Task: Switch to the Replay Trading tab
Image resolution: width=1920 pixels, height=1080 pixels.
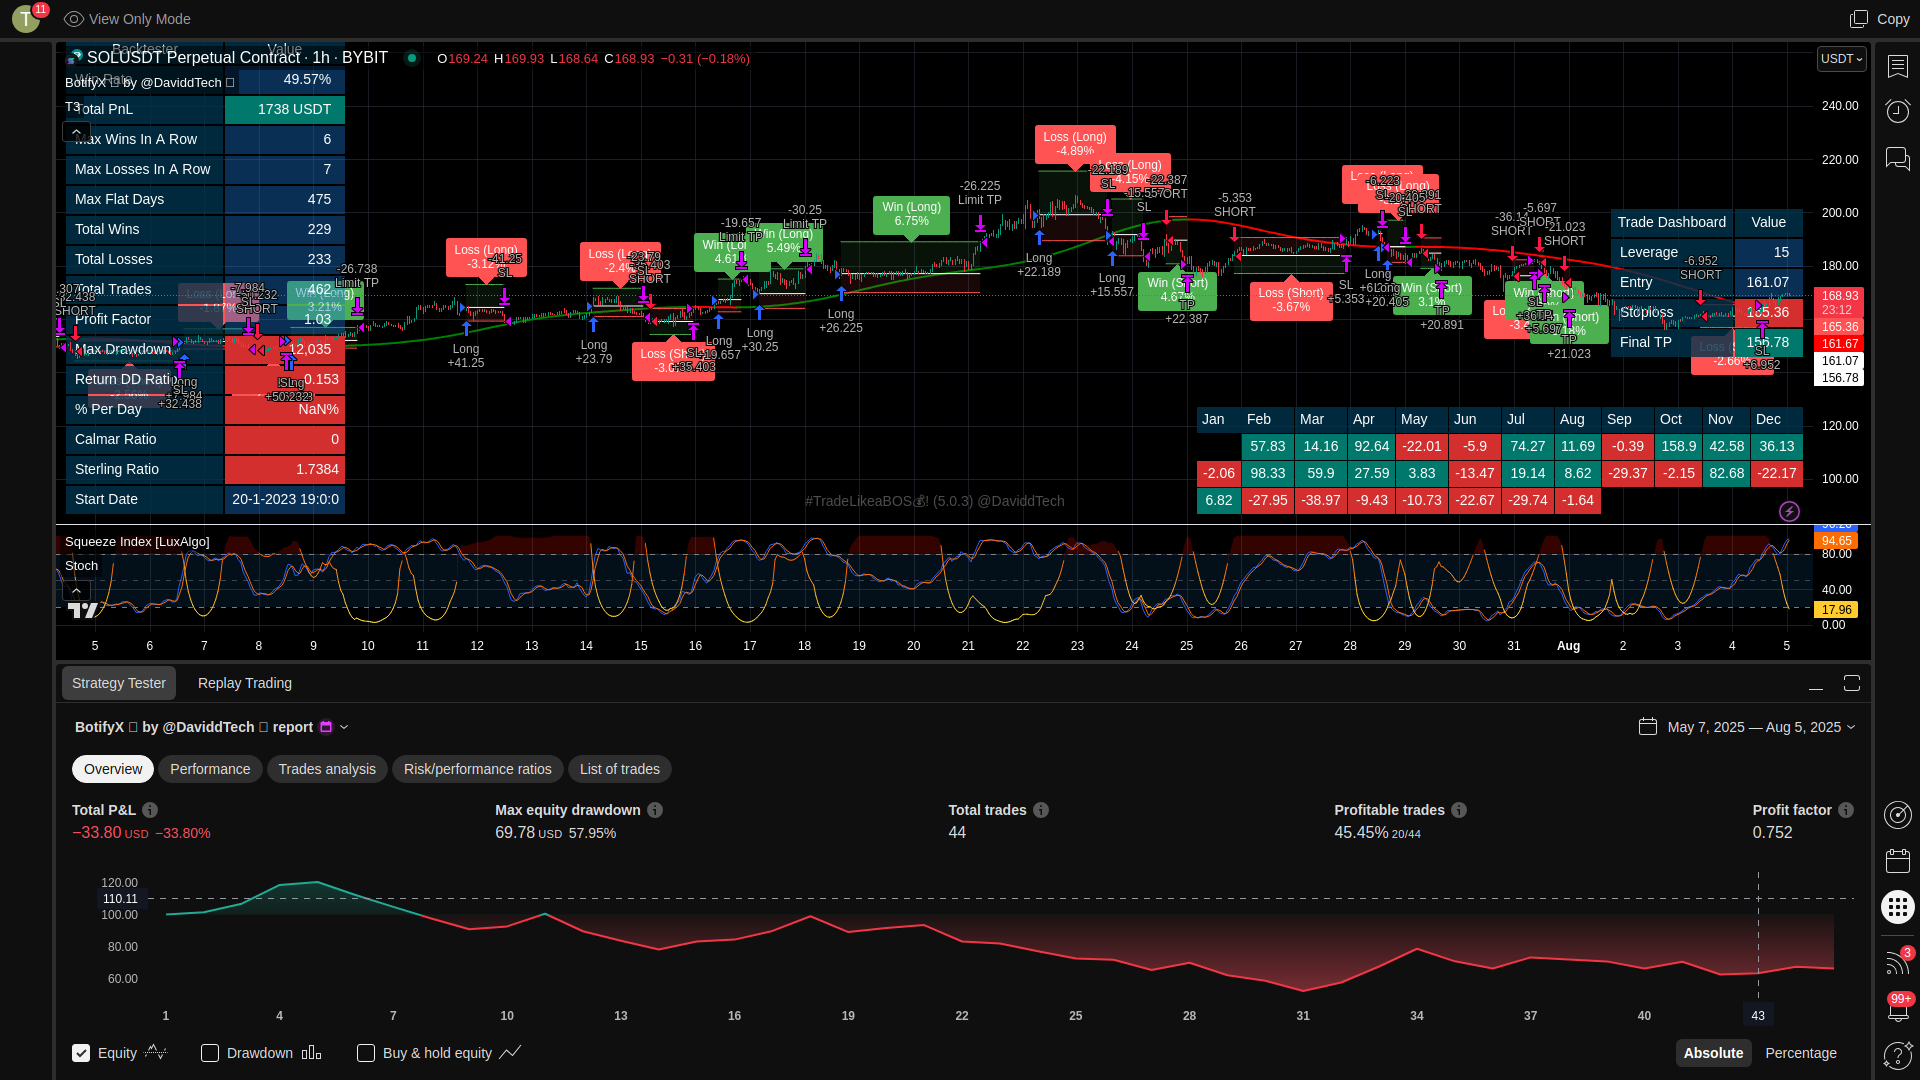Action: coord(245,683)
